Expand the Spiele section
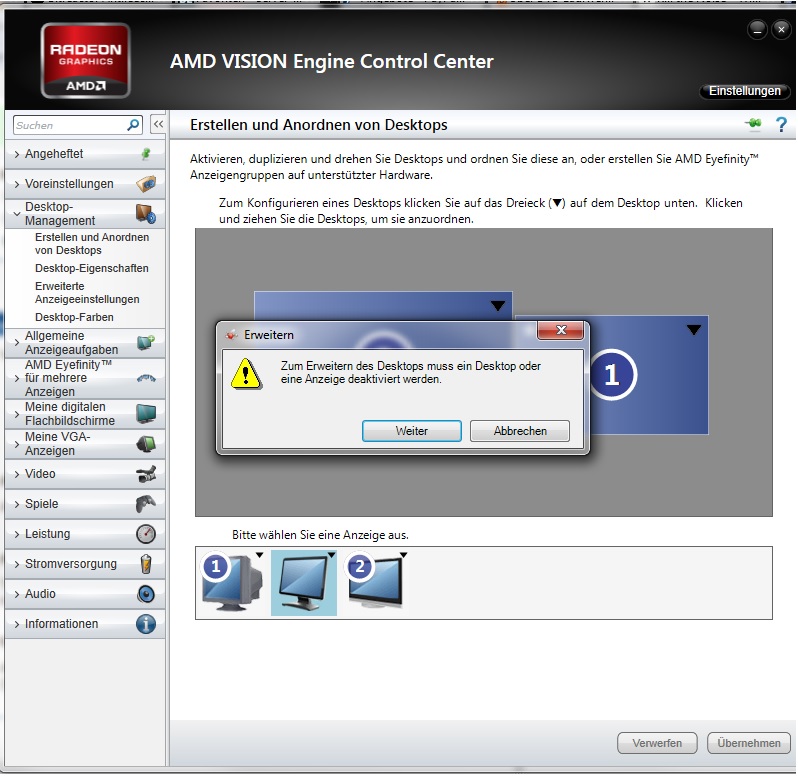Image resolution: width=798 pixels, height=778 pixels. pos(17,504)
